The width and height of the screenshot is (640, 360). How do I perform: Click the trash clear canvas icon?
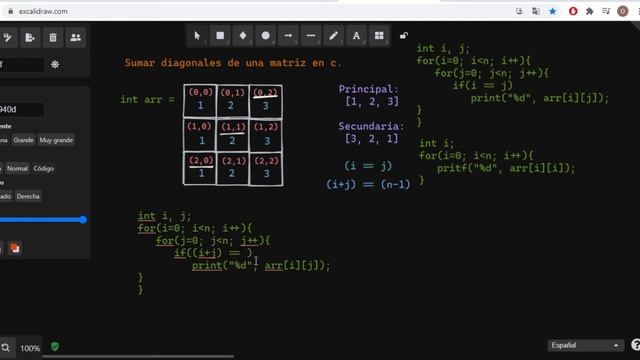tap(53, 38)
